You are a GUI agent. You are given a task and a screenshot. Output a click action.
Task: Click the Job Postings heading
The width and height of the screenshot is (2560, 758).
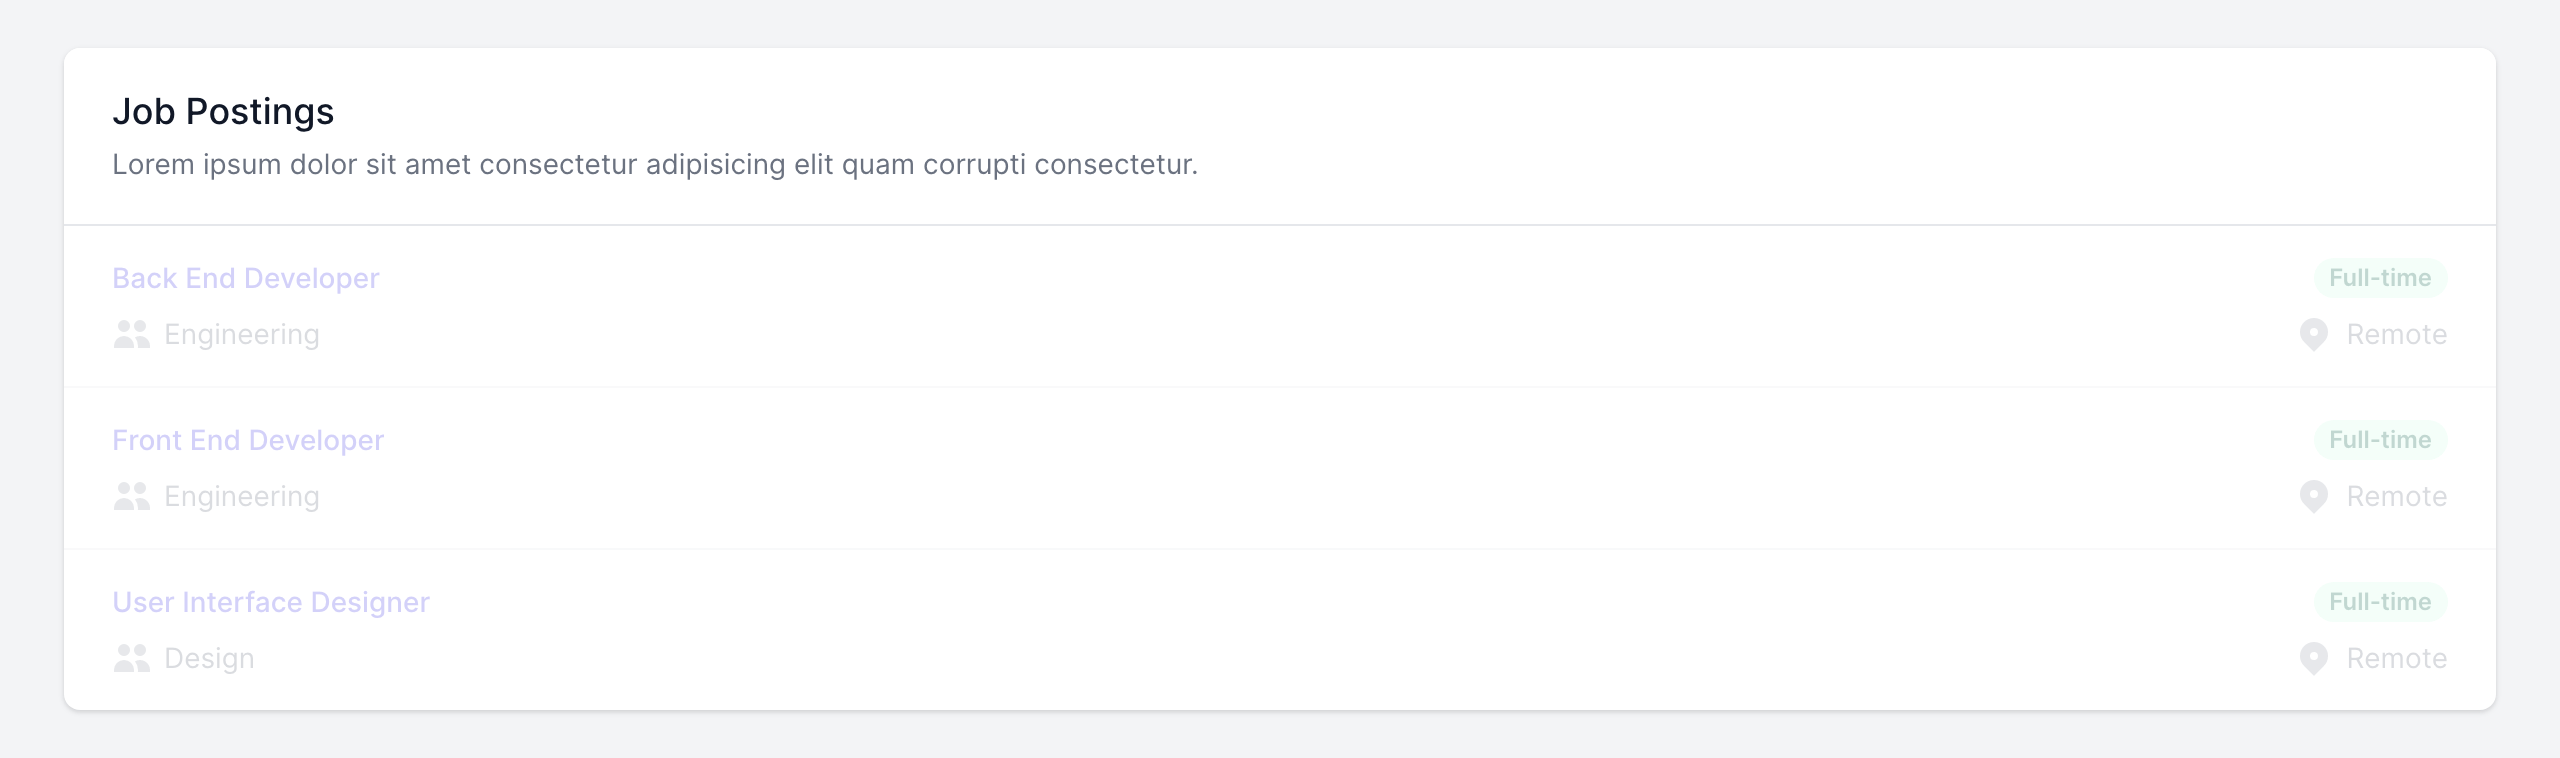point(223,111)
